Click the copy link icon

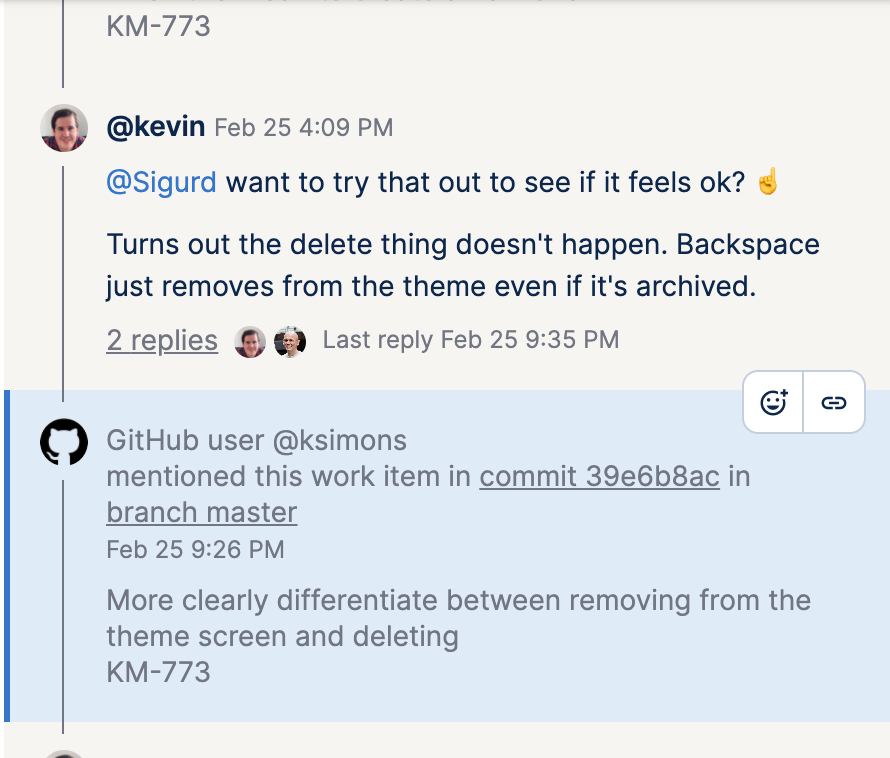[x=834, y=402]
